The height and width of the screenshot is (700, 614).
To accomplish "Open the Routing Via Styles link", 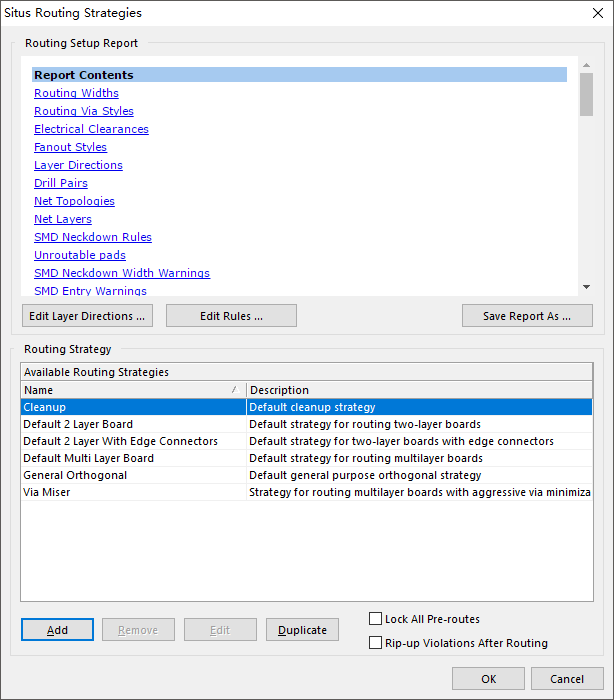I will tap(83, 111).
